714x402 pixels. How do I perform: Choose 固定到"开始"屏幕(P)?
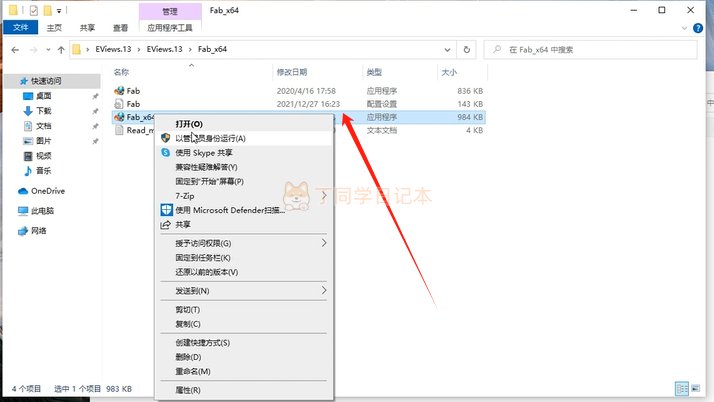coord(244,182)
